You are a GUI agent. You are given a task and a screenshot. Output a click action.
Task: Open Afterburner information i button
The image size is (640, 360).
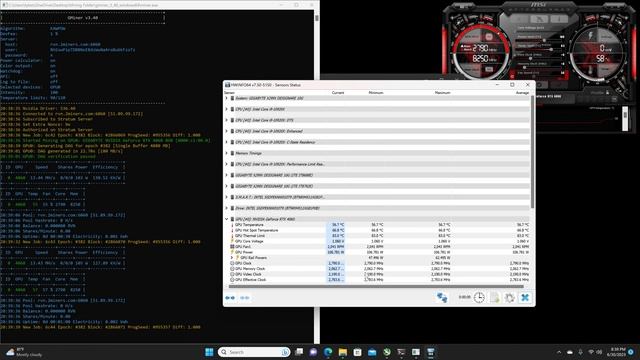tap(558, 19)
